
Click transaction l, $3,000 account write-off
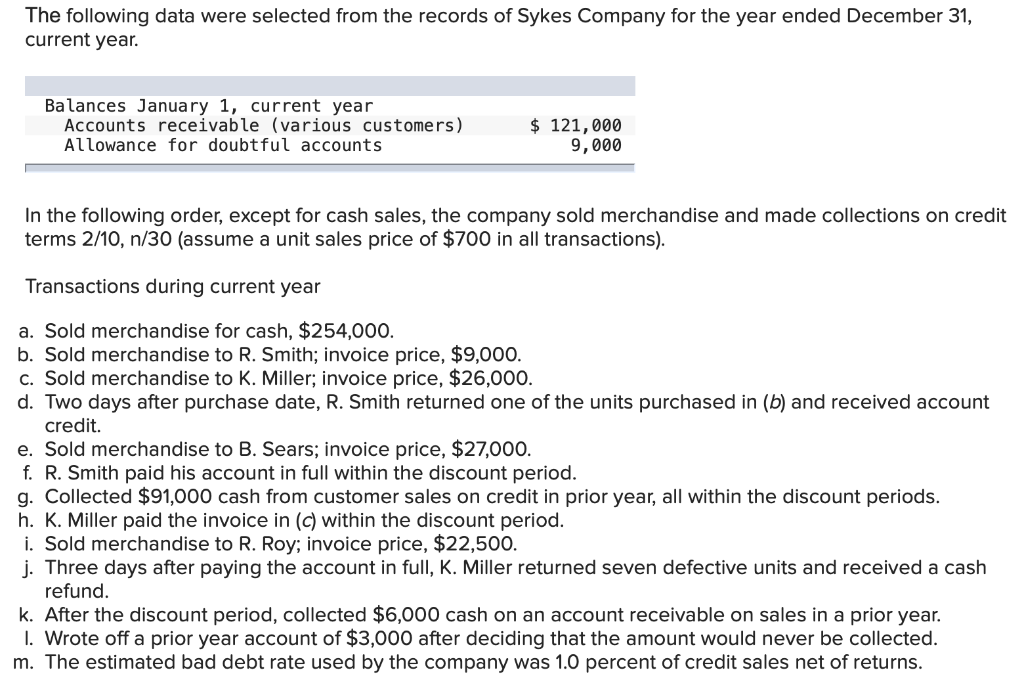coord(491,638)
